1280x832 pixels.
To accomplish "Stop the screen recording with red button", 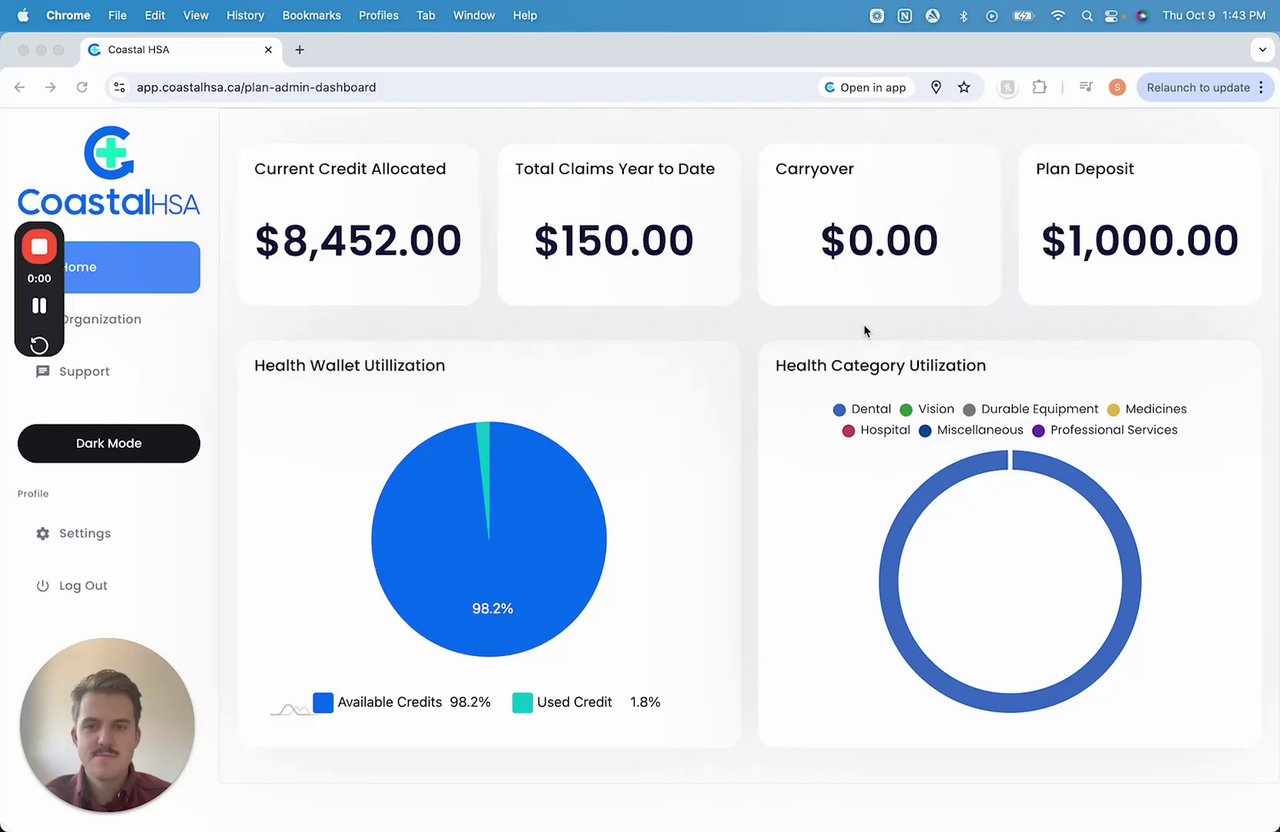I will 39,246.
